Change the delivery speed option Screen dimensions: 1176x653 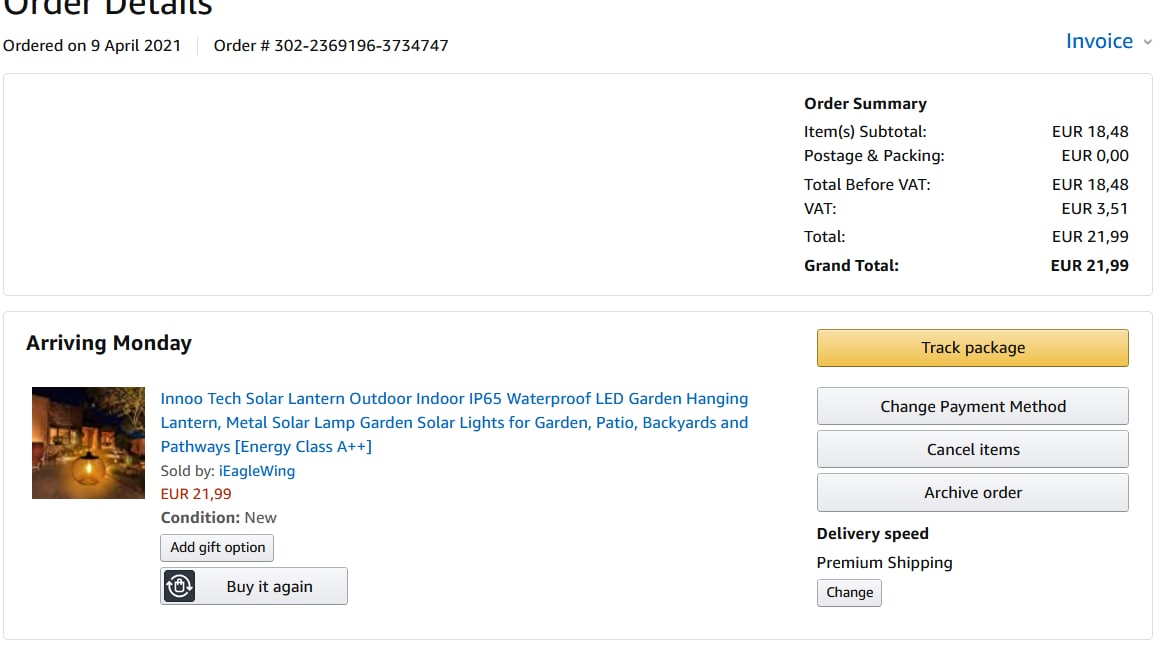coord(849,592)
